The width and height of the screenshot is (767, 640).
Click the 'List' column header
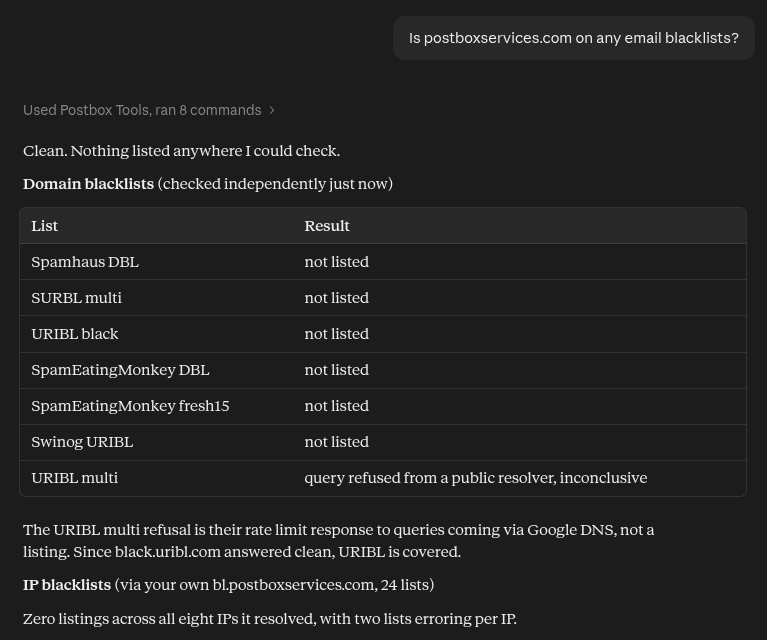click(x=45, y=226)
